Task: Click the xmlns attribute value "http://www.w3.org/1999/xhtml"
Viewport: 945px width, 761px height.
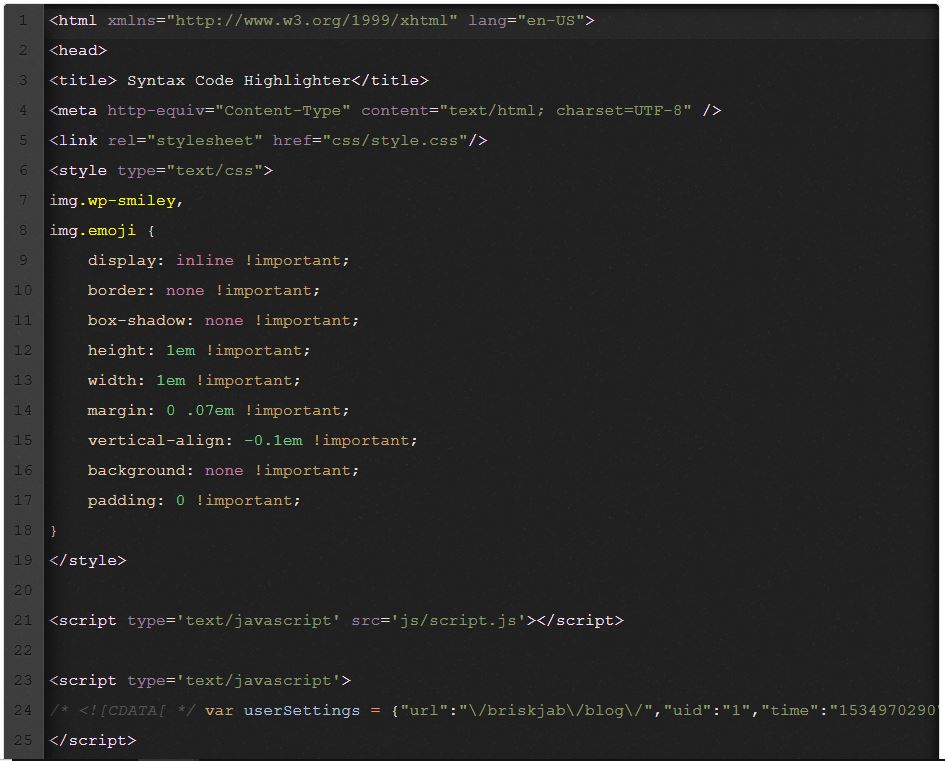Action: (x=312, y=20)
